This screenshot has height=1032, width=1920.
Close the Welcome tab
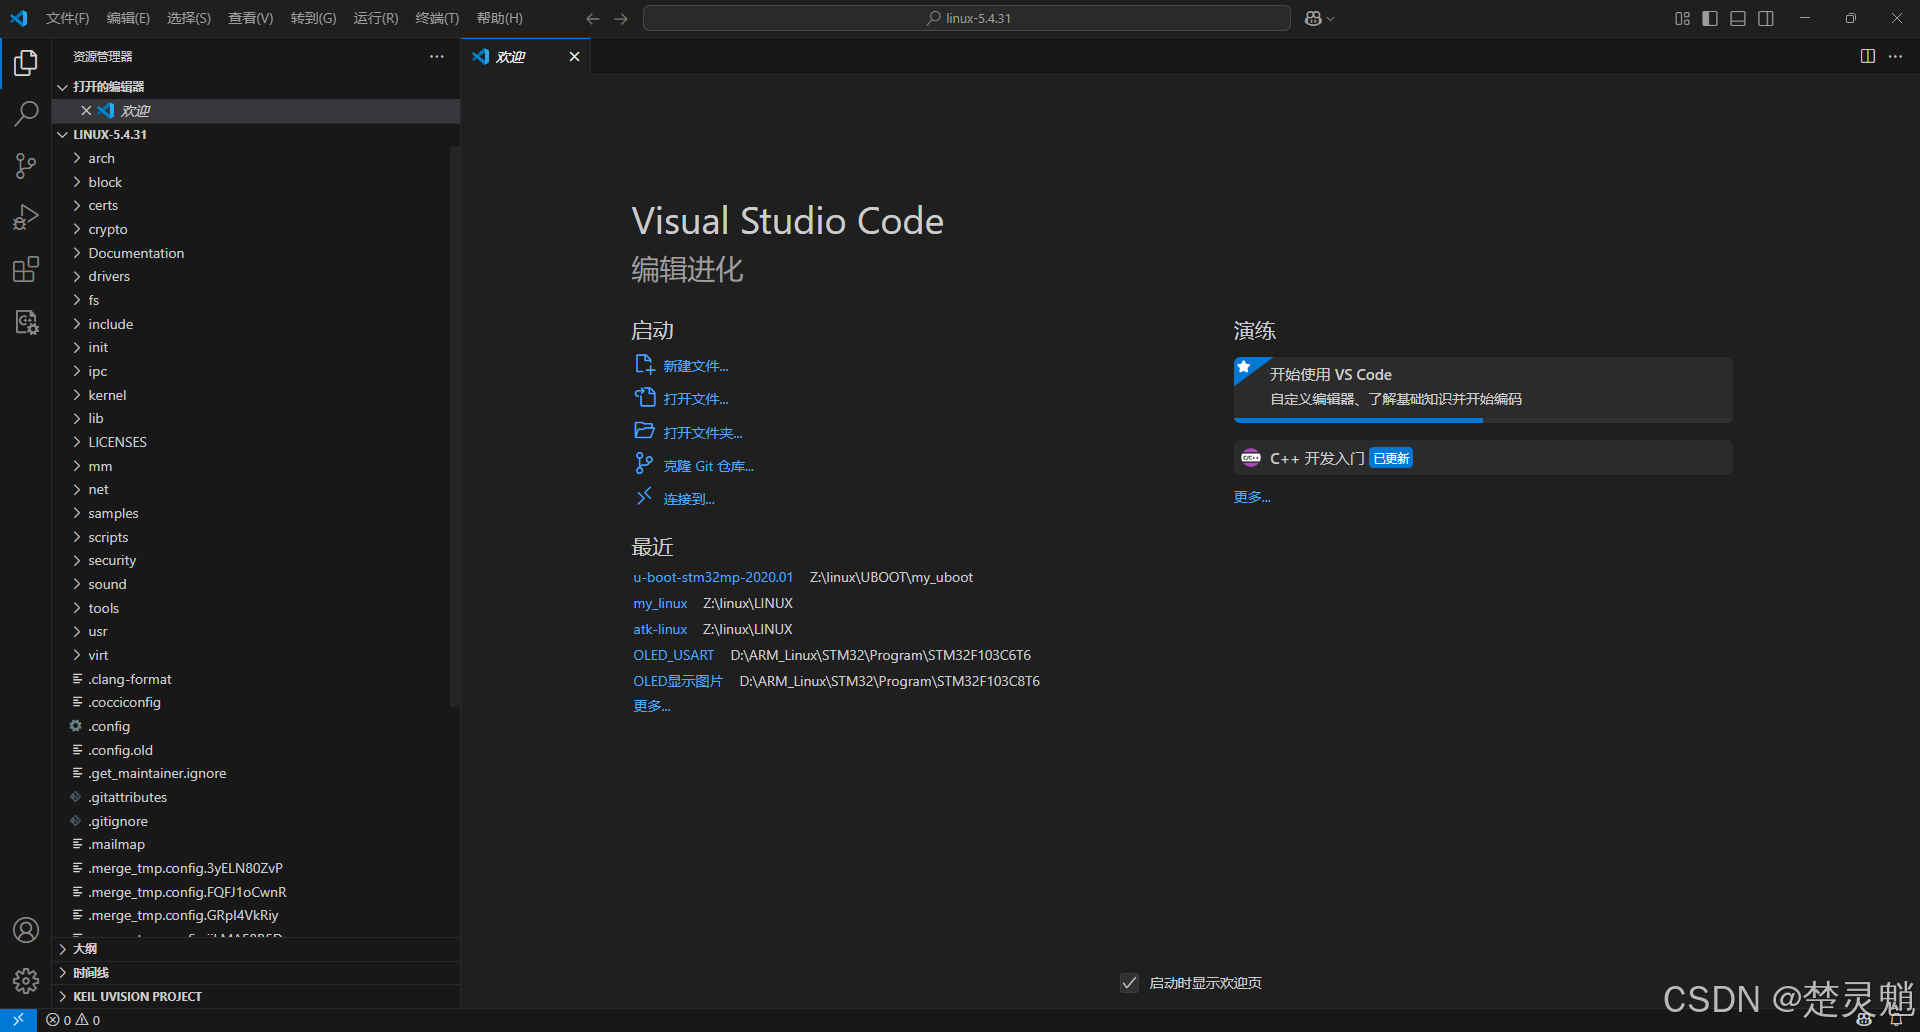point(574,57)
